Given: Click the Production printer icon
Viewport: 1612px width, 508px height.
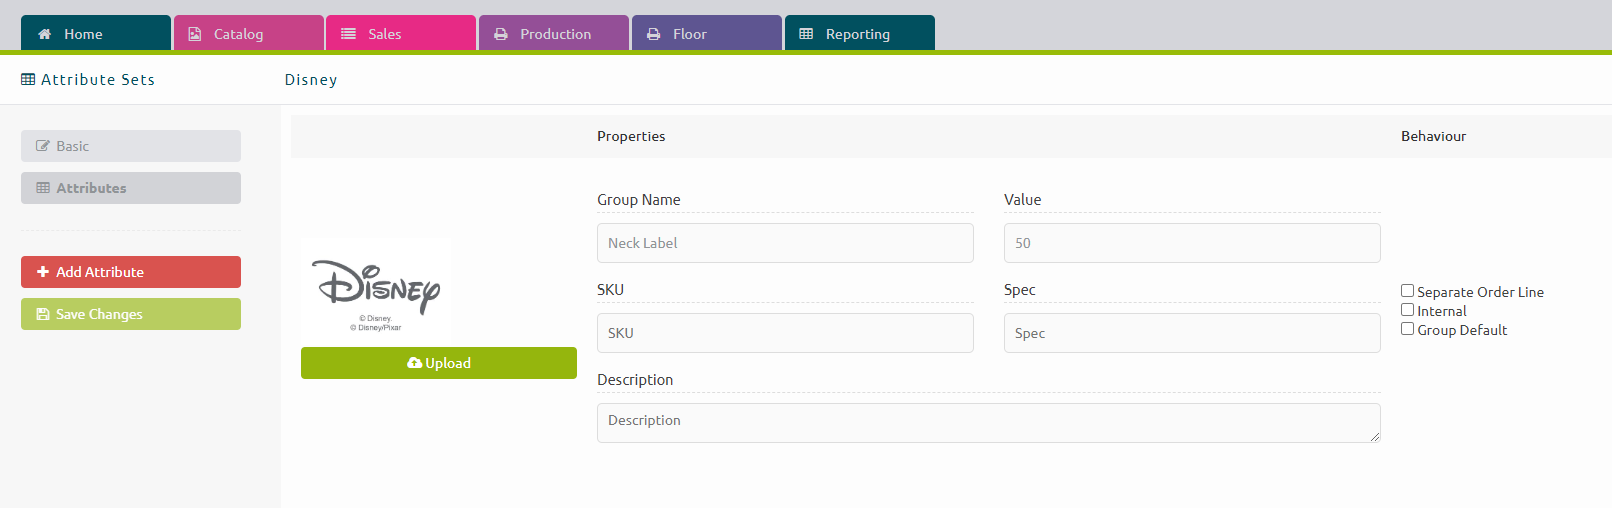Looking at the screenshot, I should point(501,34).
